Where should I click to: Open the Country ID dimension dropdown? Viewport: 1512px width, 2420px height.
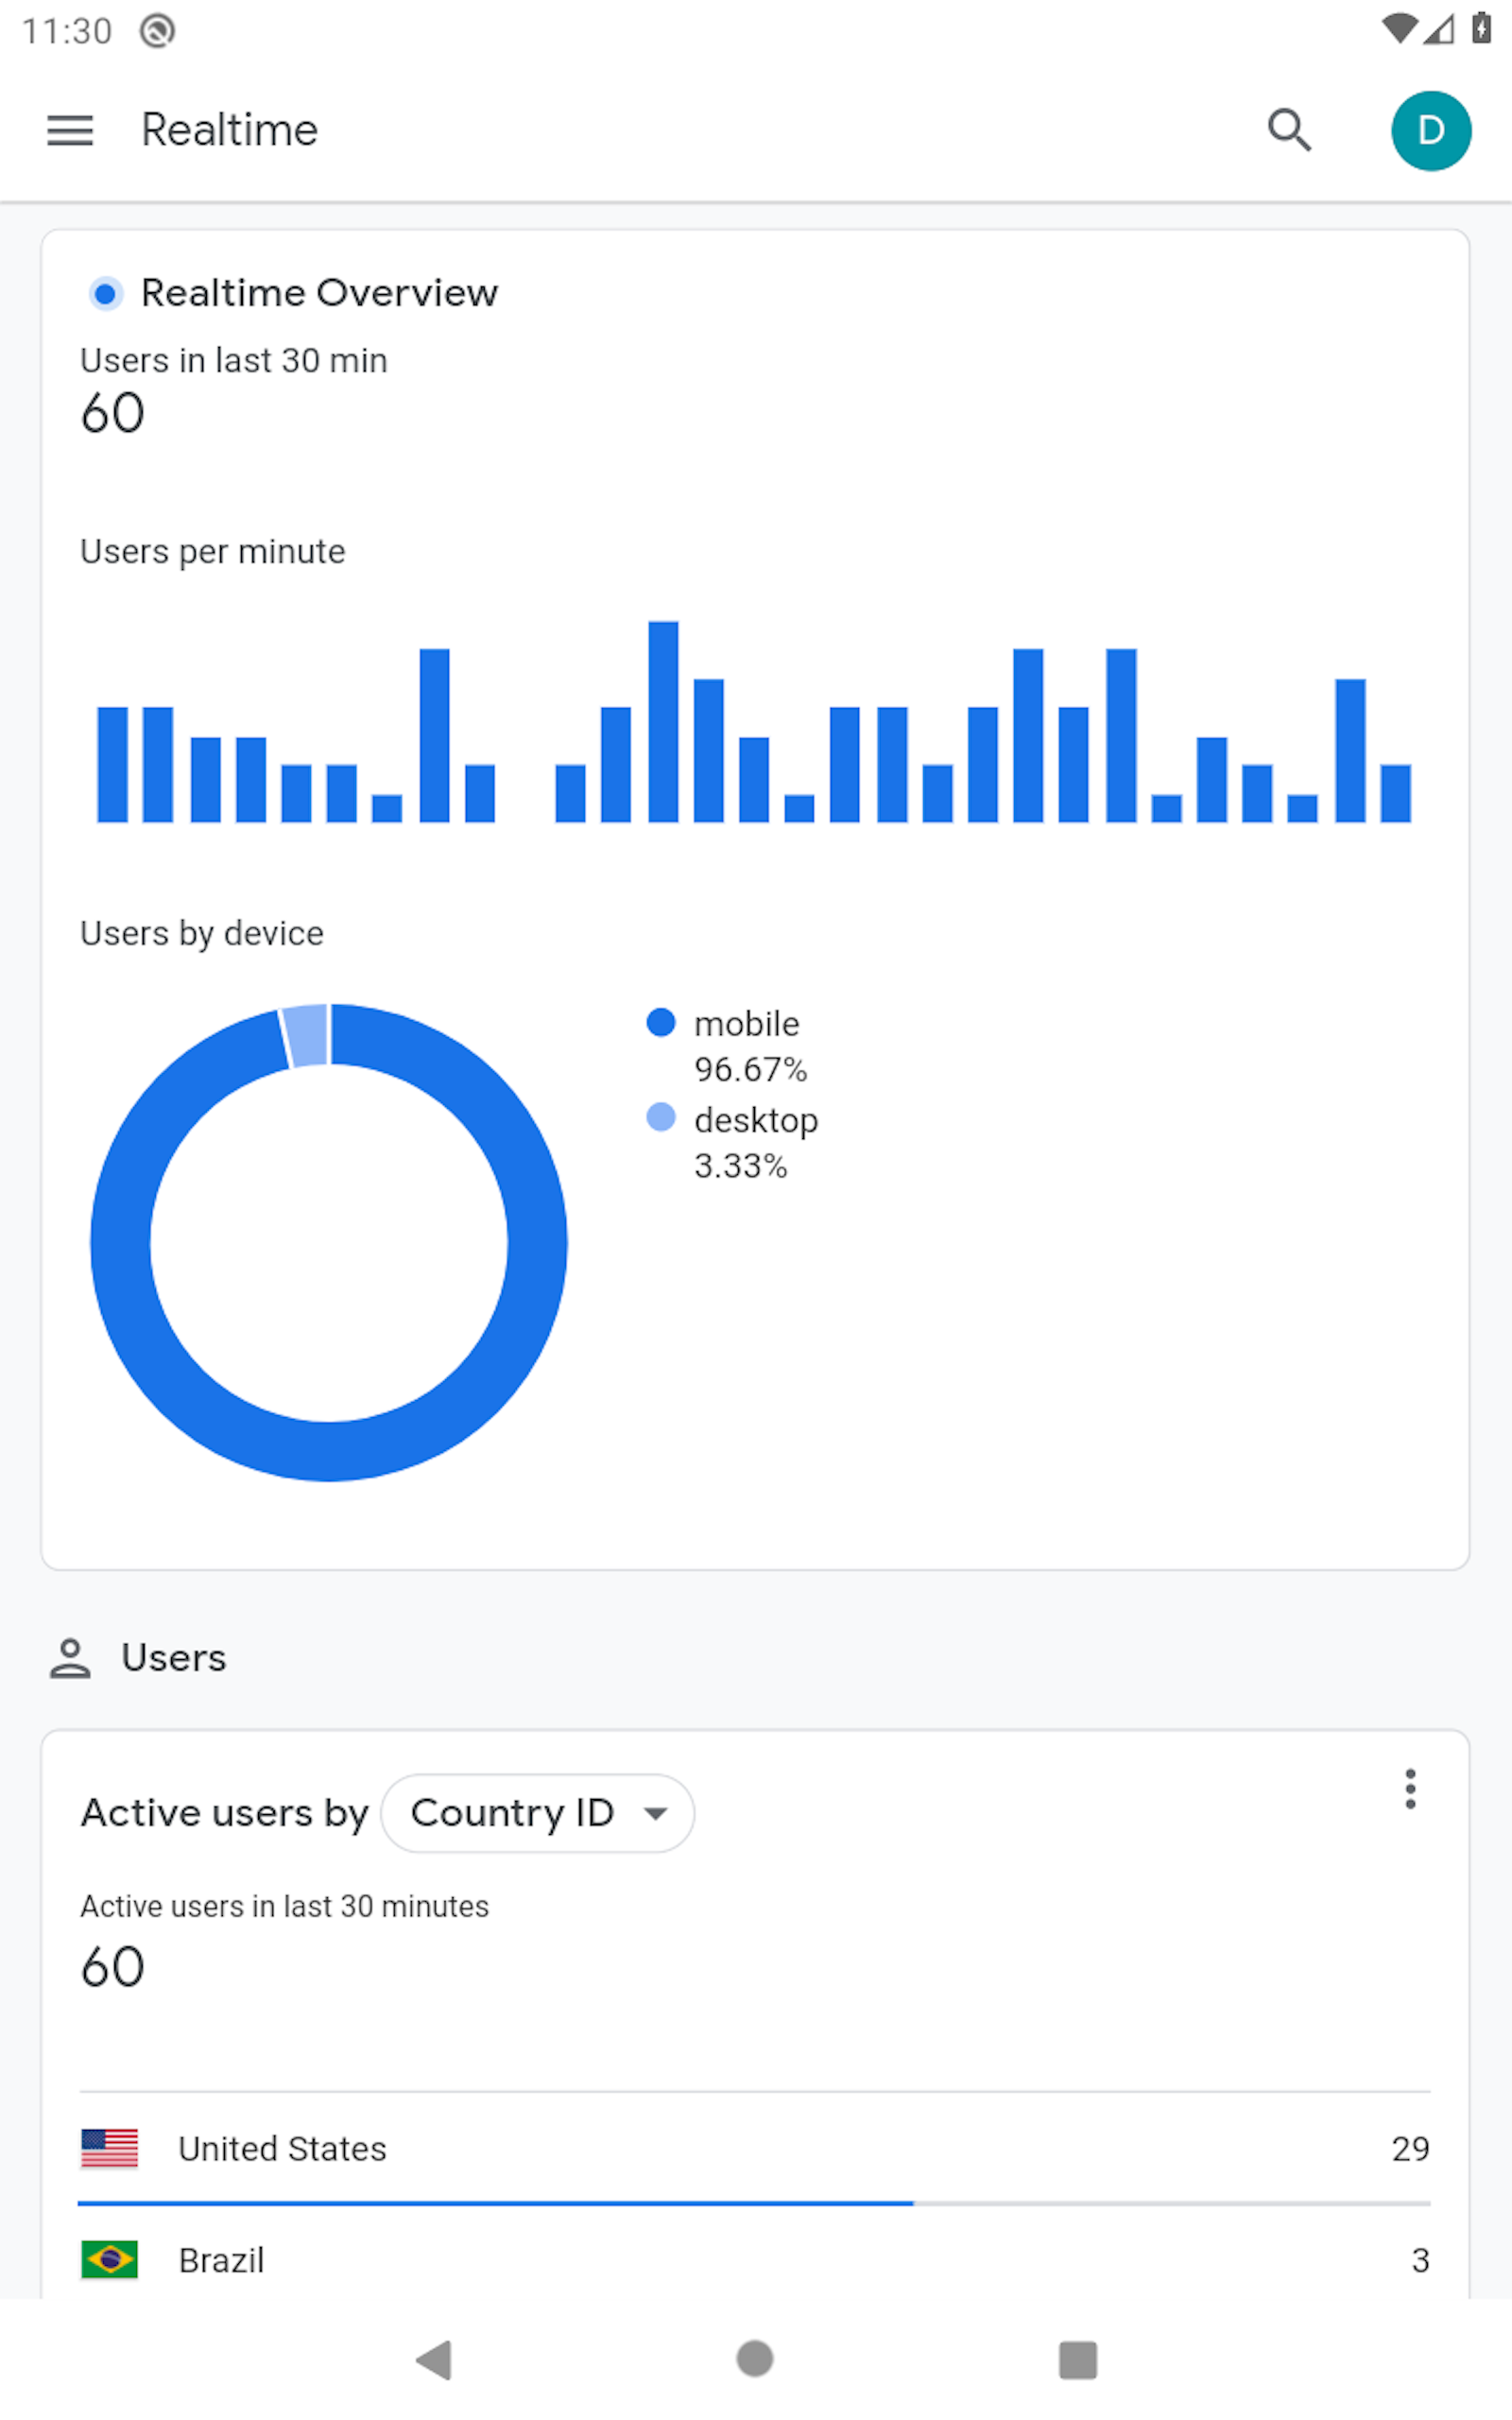click(538, 1813)
